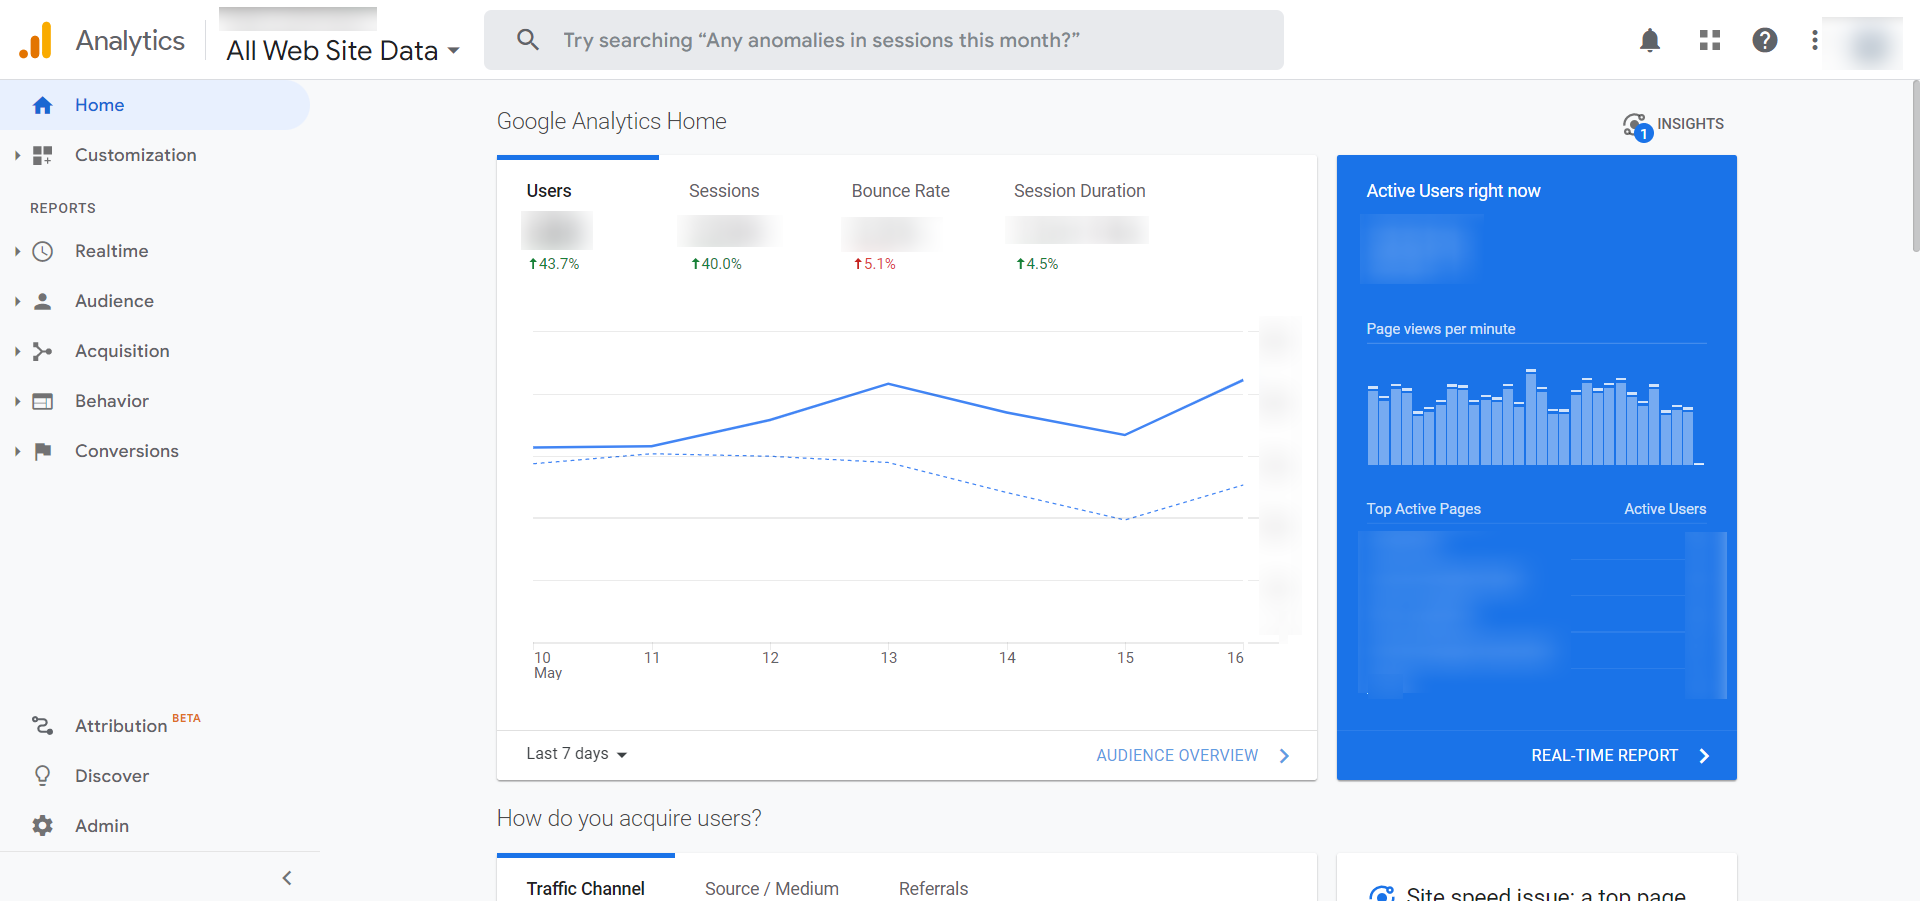Click the Conversions flag icon
This screenshot has height=901, width=1920.
pyautogui.click(x=43, y=451)
